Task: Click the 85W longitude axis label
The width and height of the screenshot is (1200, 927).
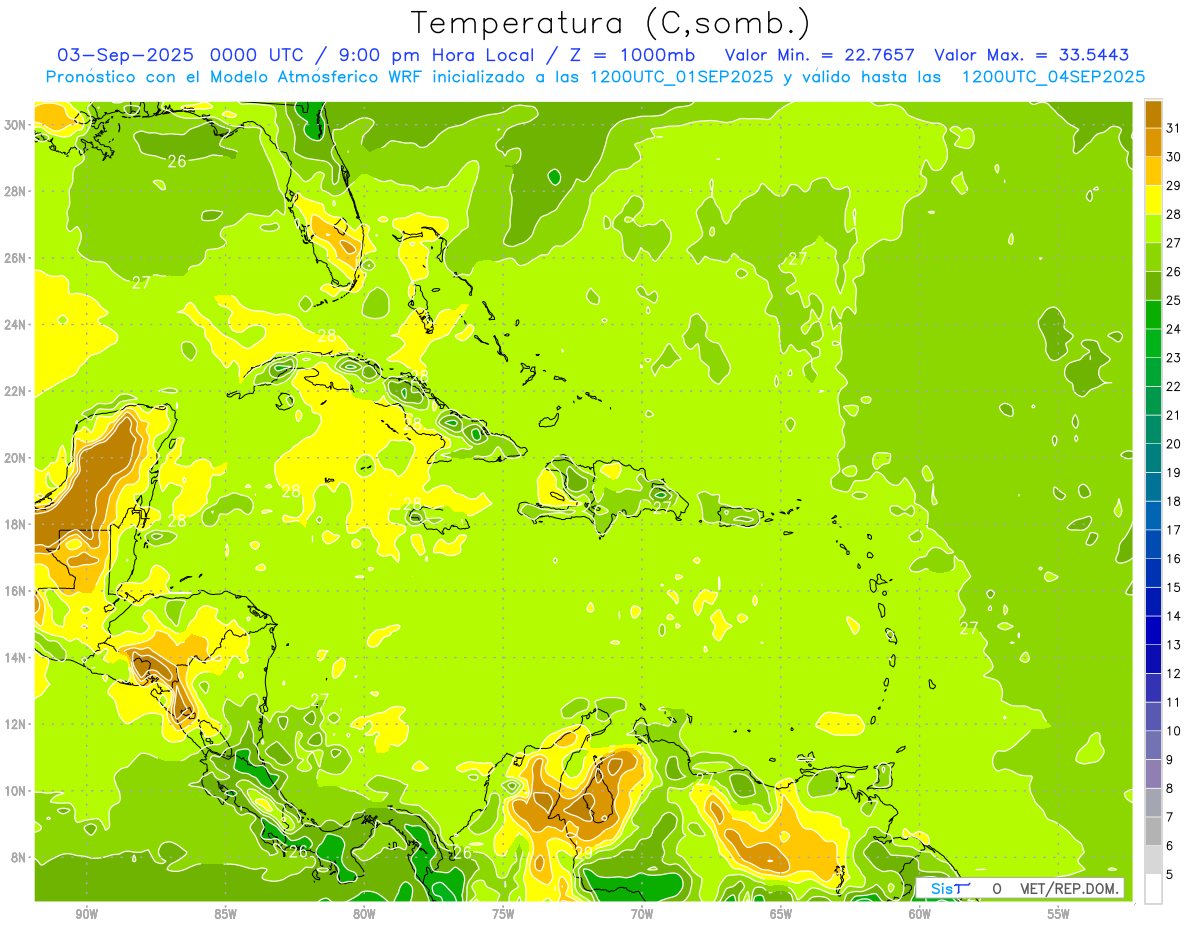Action: 225,914
